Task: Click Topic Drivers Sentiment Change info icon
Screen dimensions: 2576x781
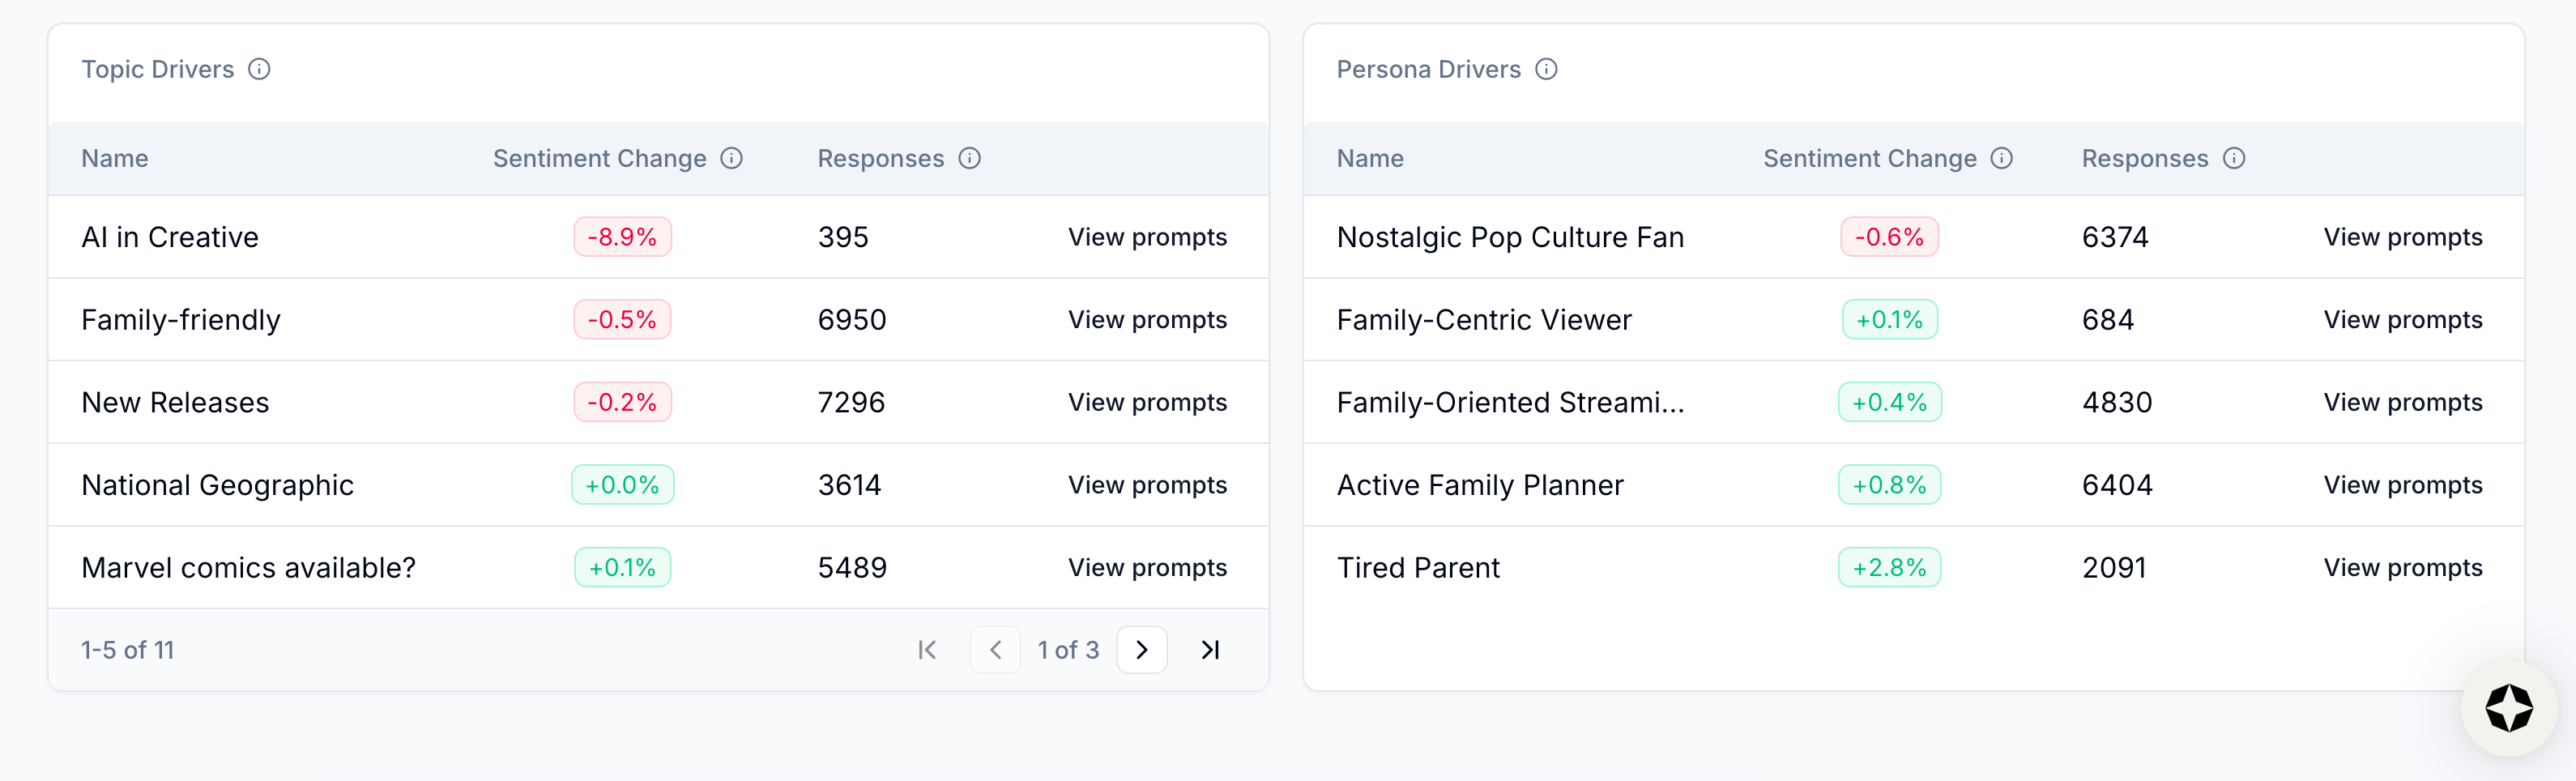Action: [732, 158]
